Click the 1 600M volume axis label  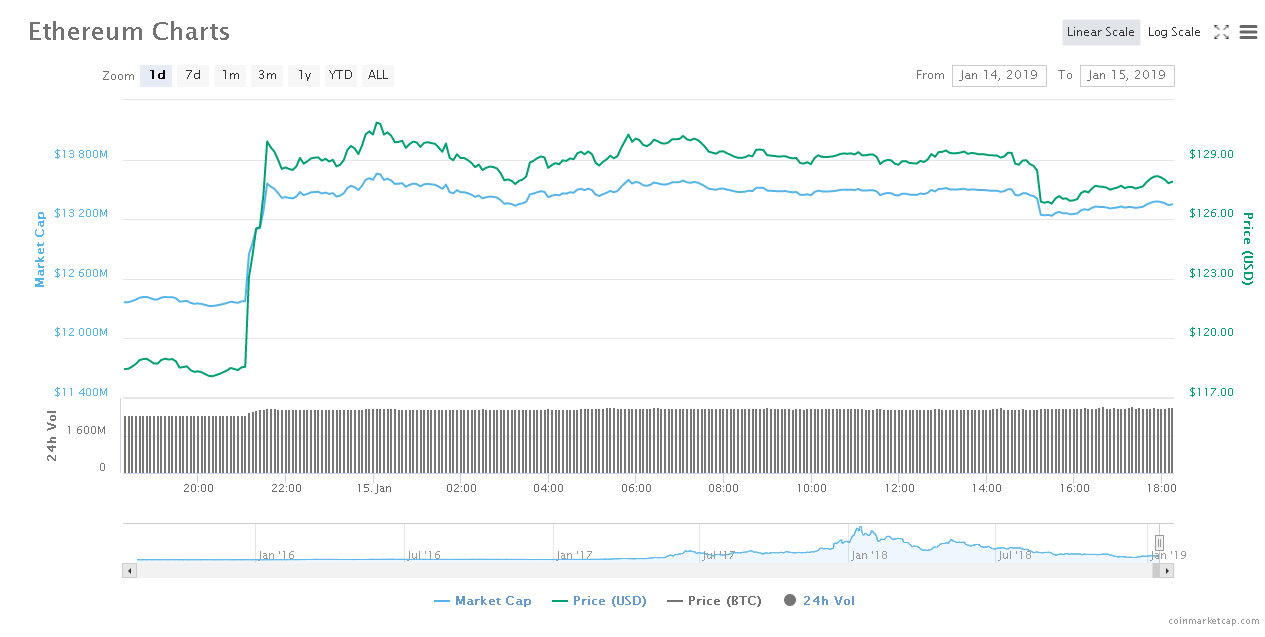point(88,430)
